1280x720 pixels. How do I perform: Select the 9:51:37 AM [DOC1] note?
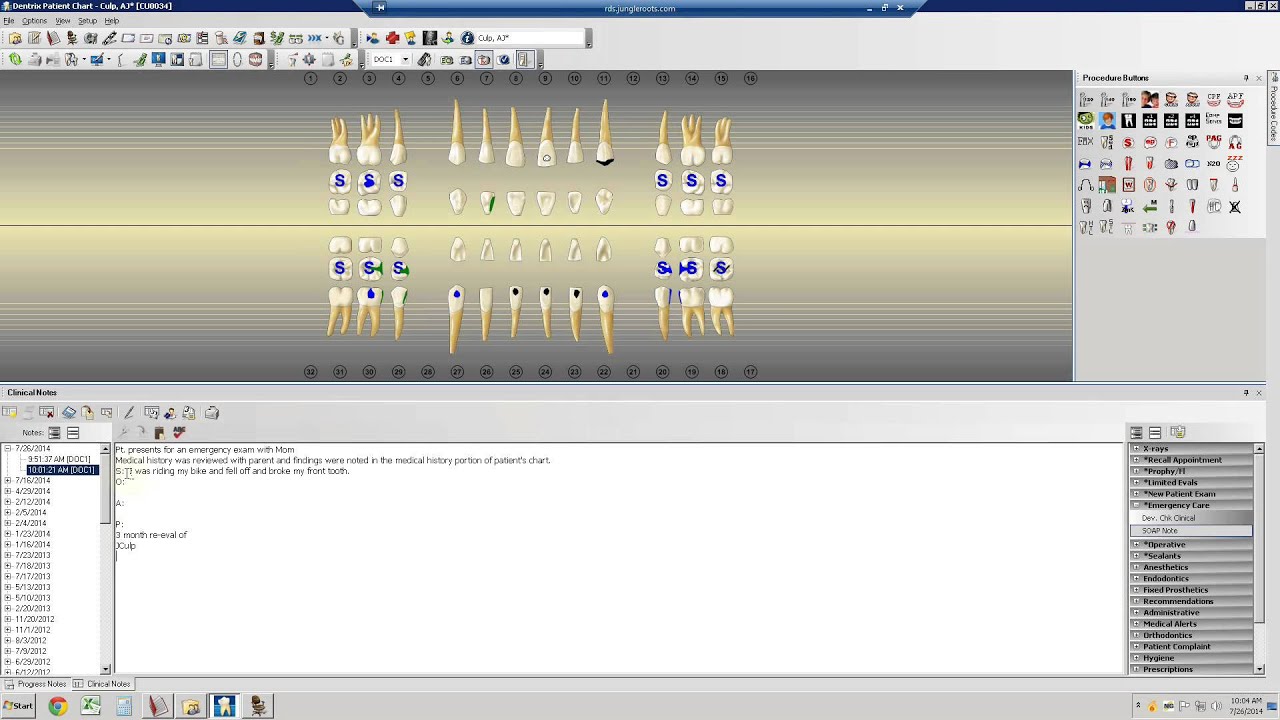59,459
